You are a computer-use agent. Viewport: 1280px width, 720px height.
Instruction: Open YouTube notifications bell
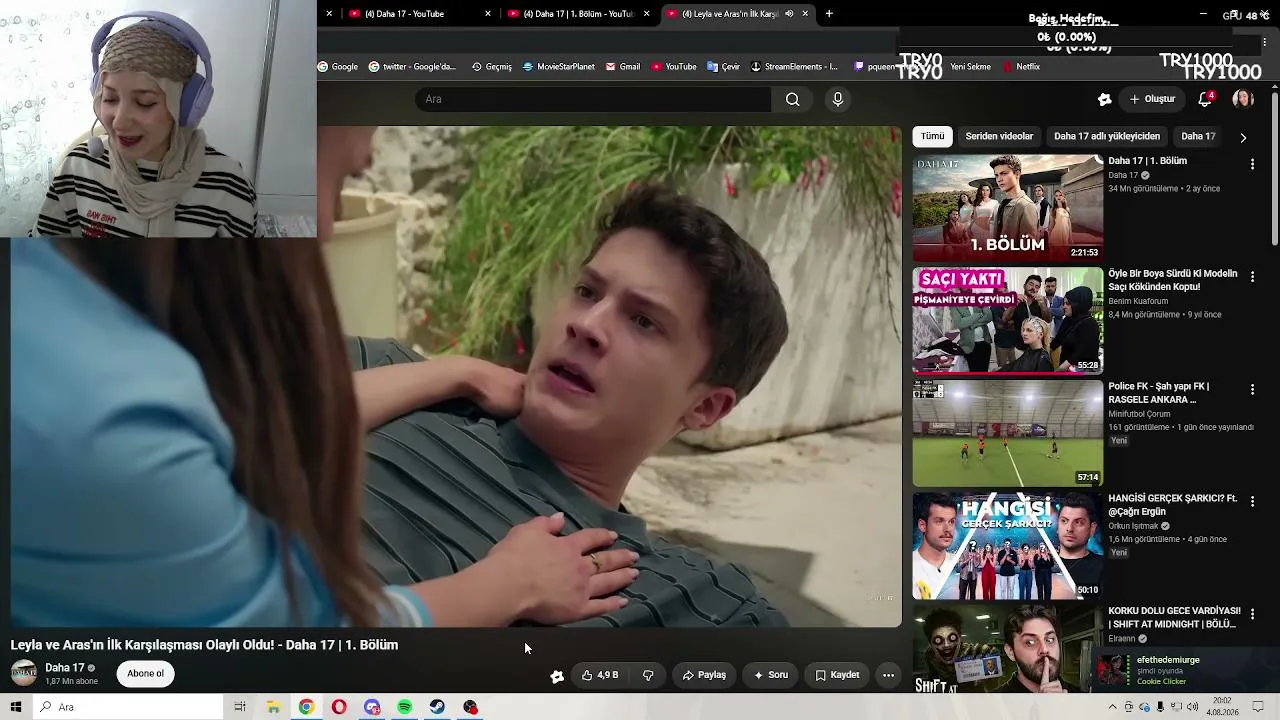pos(1205,99)
